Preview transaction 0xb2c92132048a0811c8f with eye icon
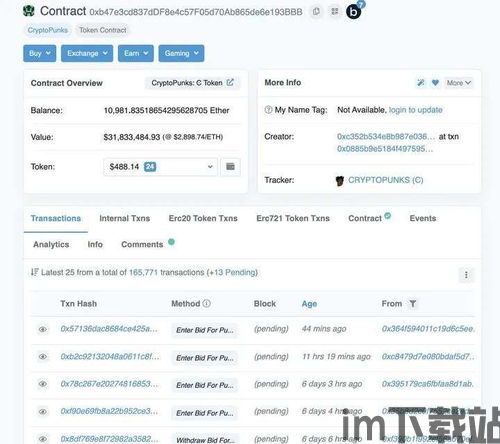500x444 pixels. [x=43, y=357]
